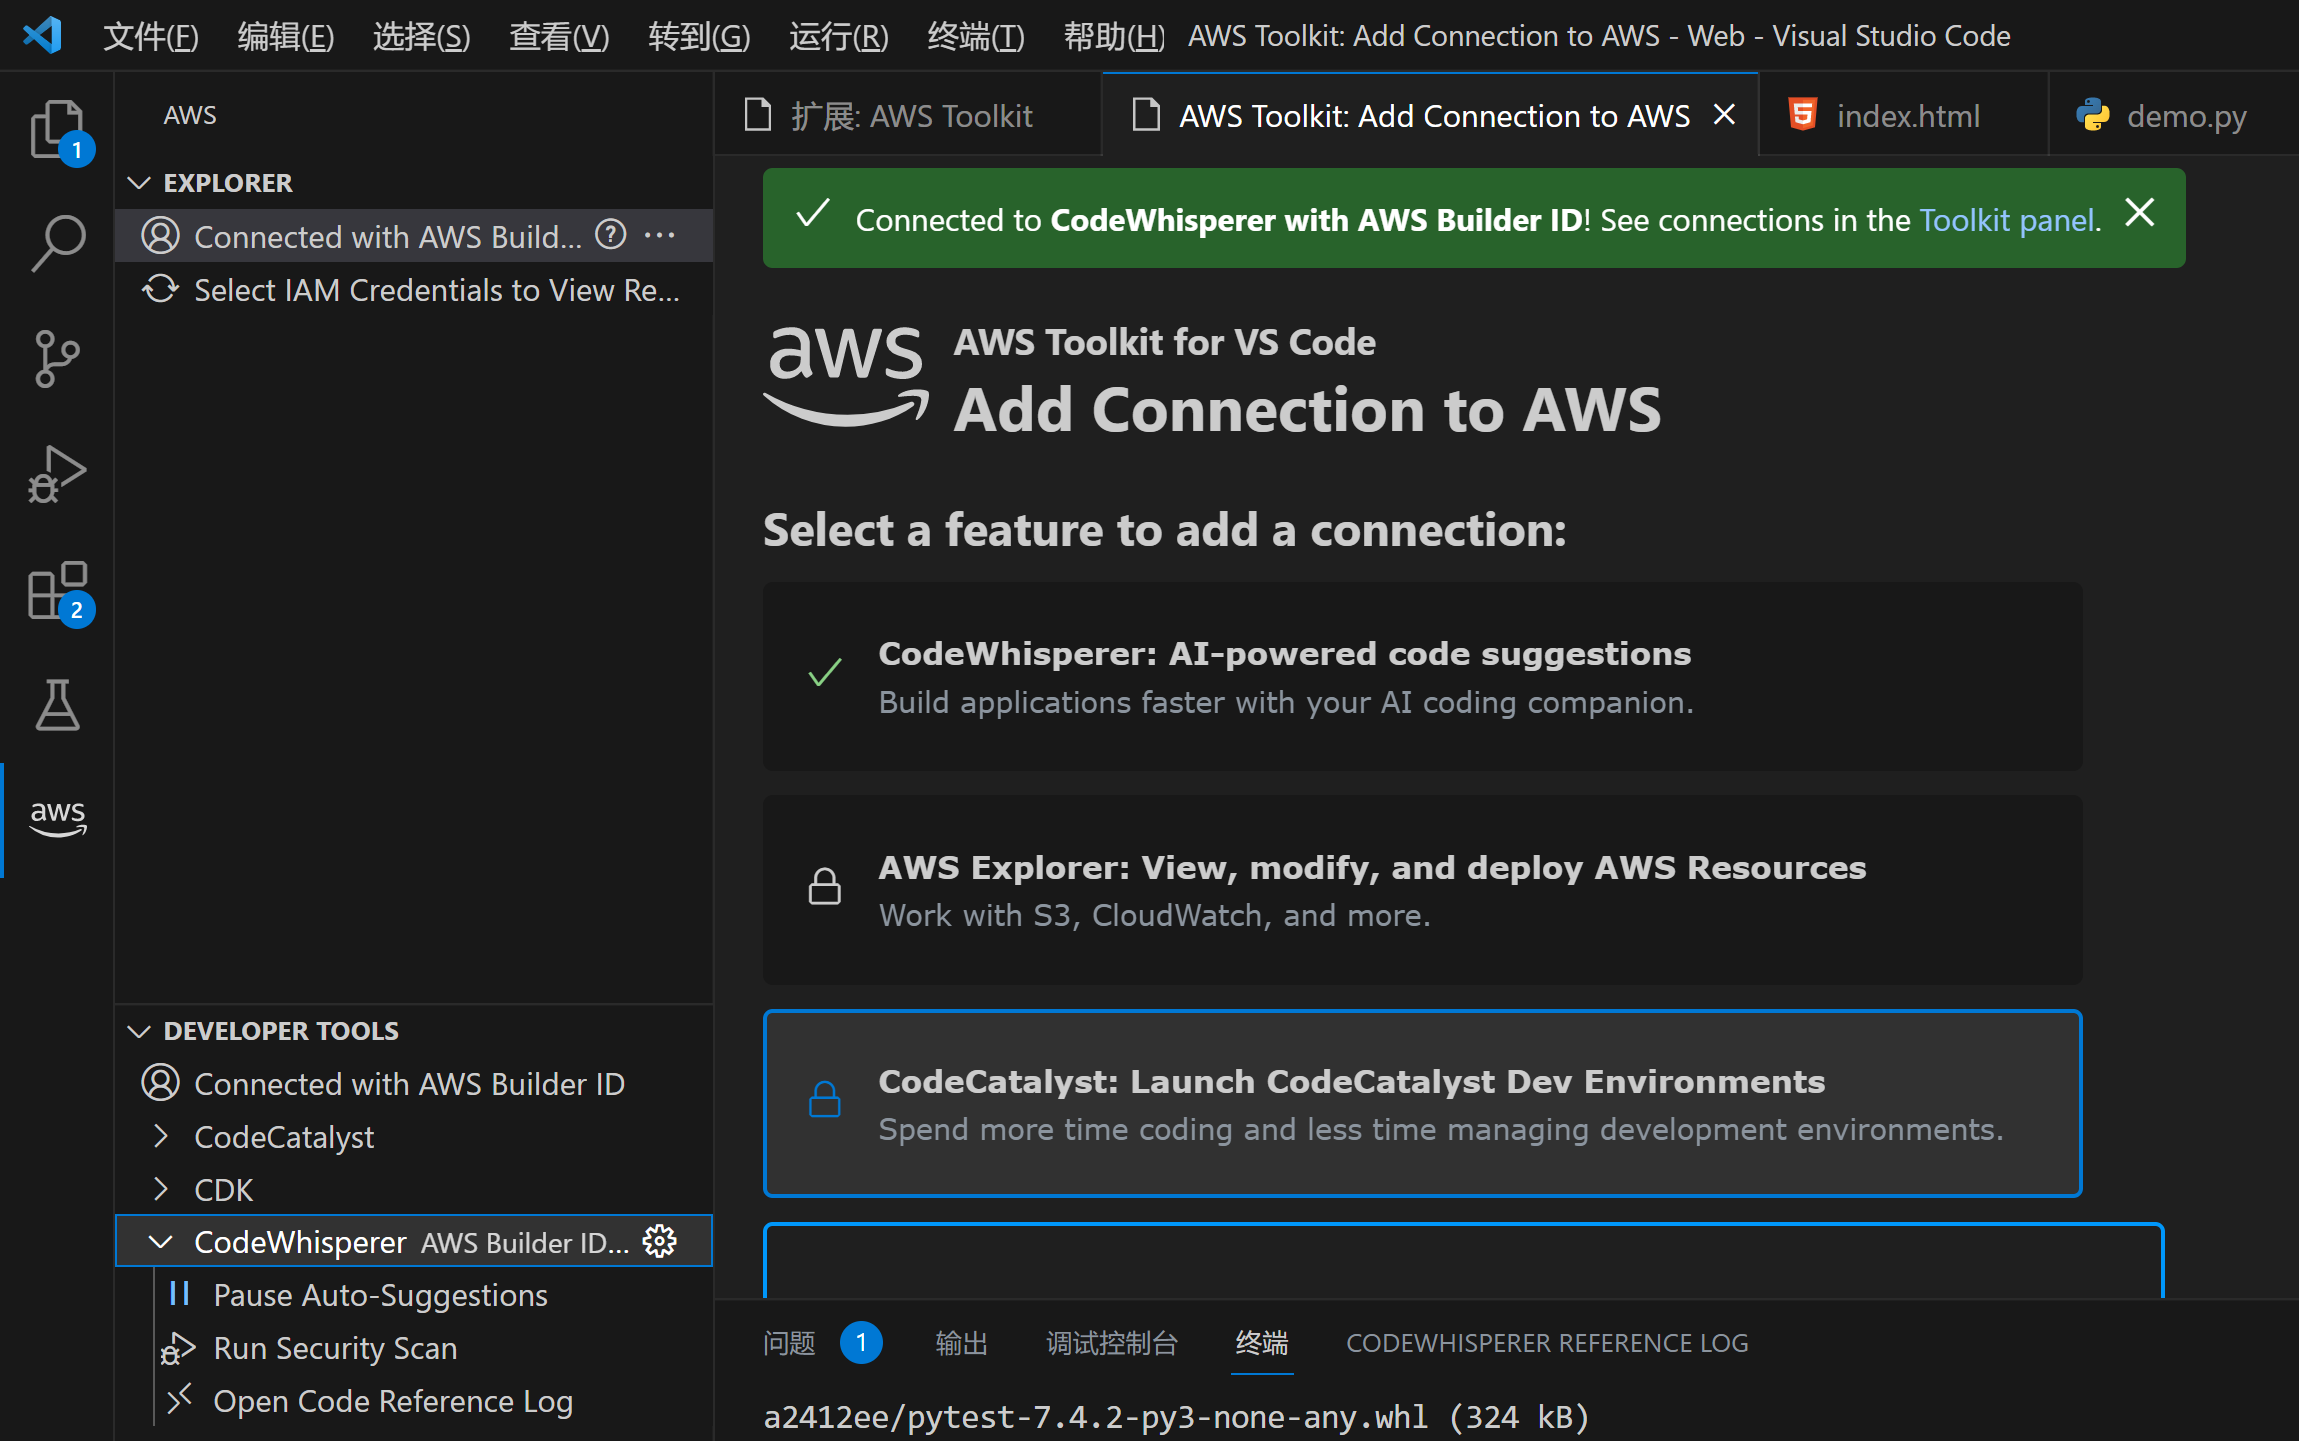2299x1441 pixels.
Task: Open the 终端(T) menu
Action: [975, 36]
